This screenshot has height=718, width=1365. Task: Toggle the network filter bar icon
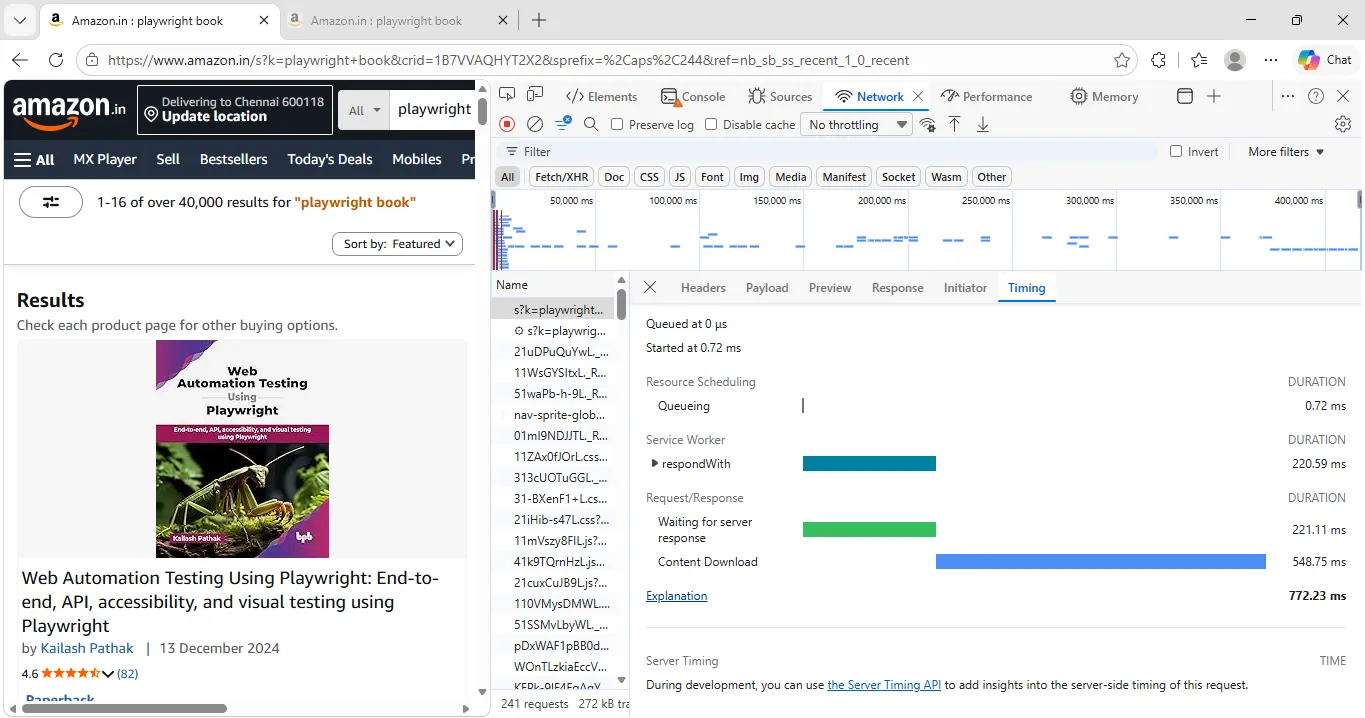point(563,124)
